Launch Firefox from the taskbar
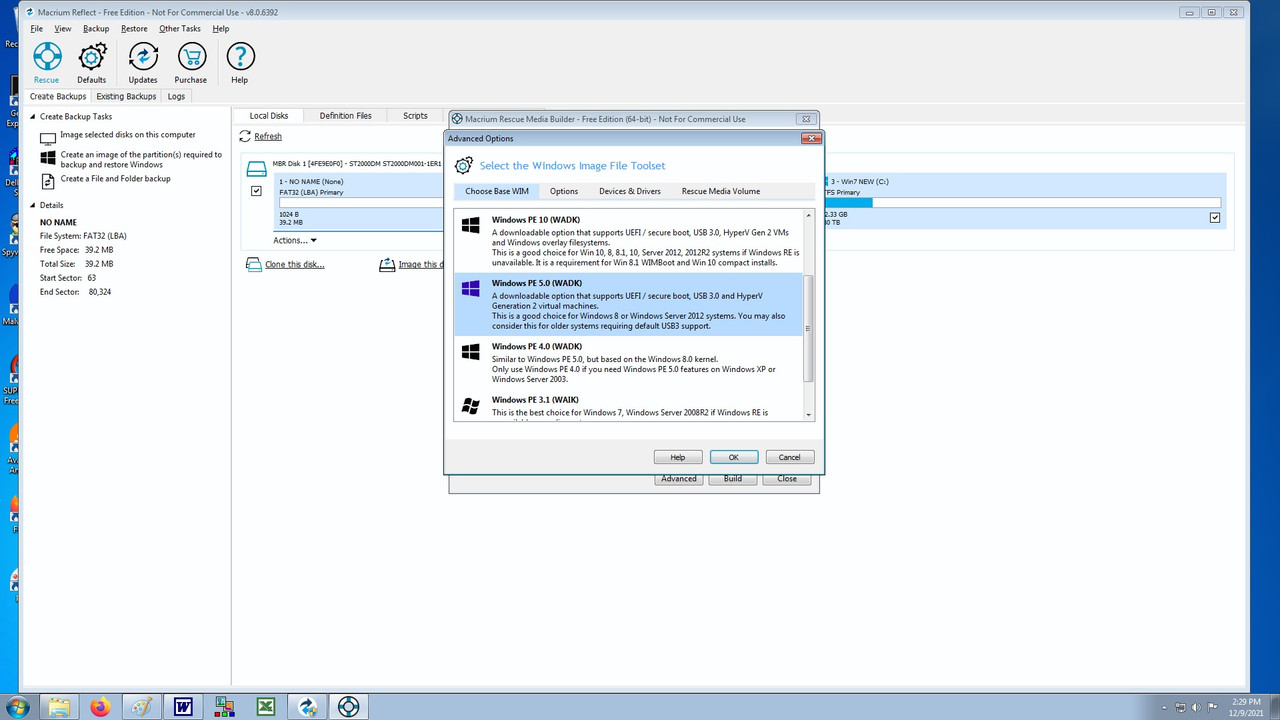1280x720 pixels. point(100,707)
